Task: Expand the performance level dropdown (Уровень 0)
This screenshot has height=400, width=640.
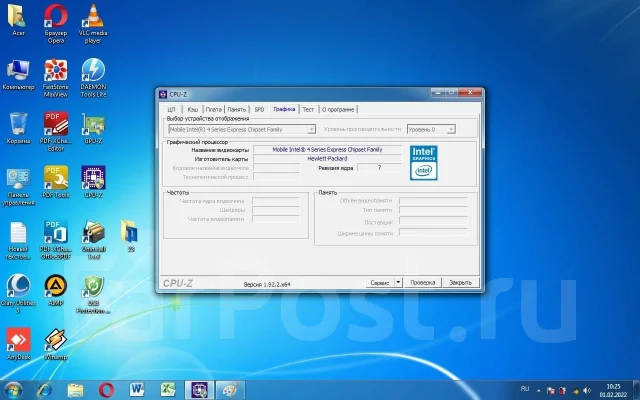Action: (x=431, y=129)
